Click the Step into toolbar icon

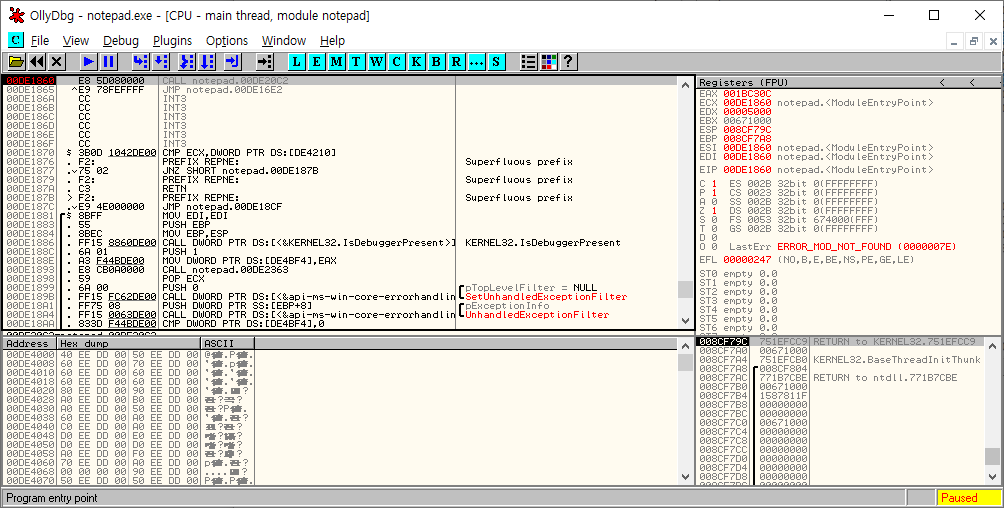pyautogui.click(x=140, y=61)
